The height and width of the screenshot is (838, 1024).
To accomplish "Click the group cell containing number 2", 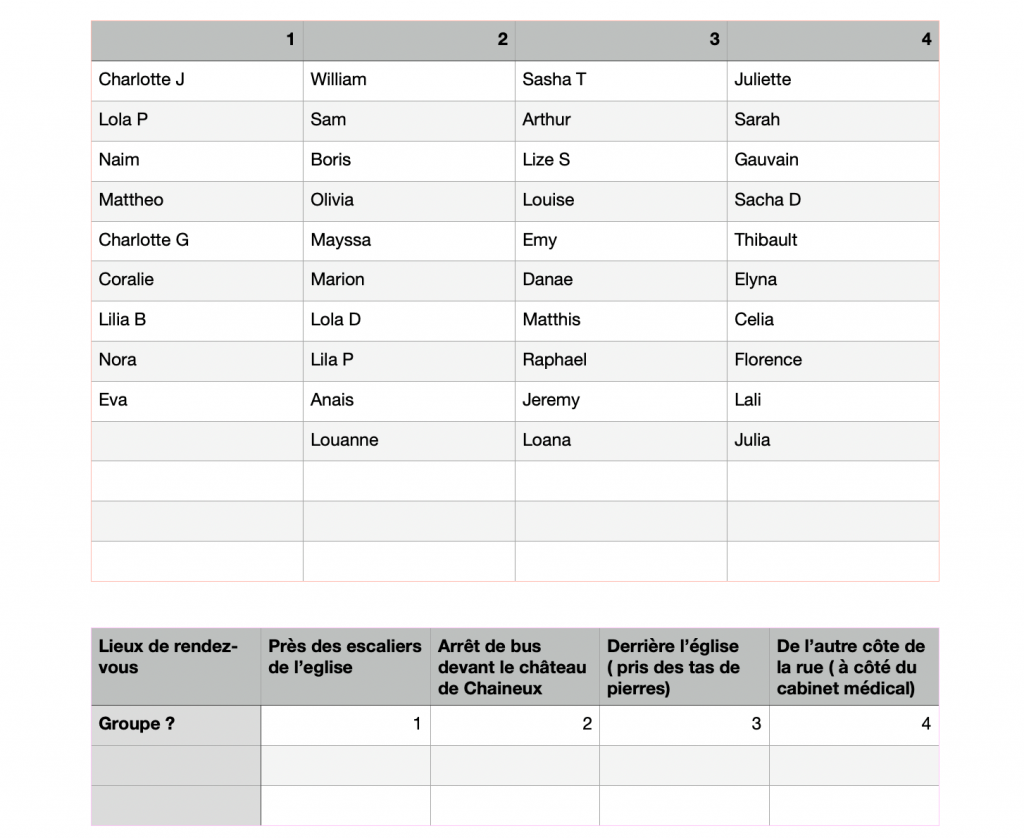I will coord(515,725).
